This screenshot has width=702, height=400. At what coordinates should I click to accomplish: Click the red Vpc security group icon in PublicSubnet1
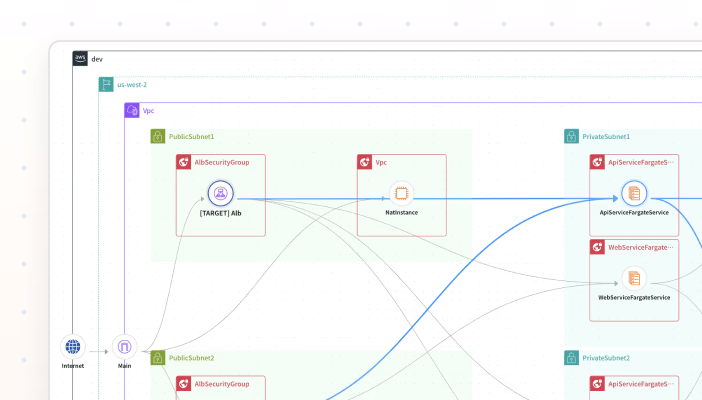(x=365, y=161)
